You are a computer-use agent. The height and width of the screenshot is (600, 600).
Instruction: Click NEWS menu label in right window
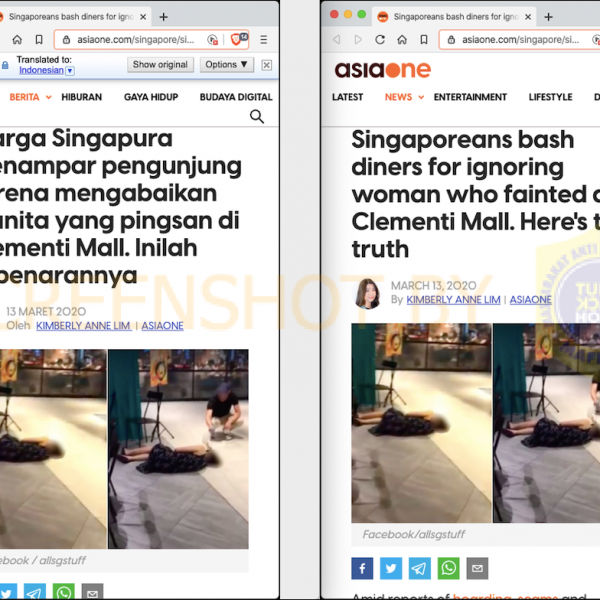pos(398,97)
